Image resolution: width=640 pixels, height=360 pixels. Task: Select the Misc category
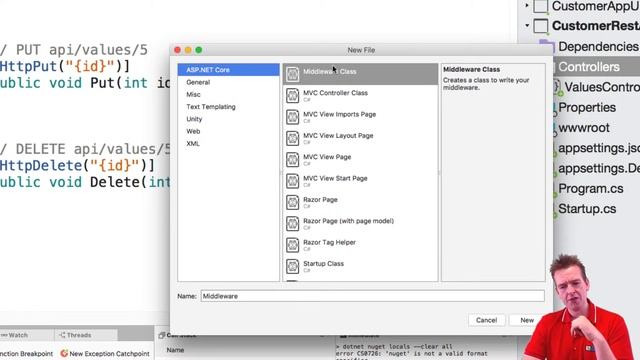point(193,94)
